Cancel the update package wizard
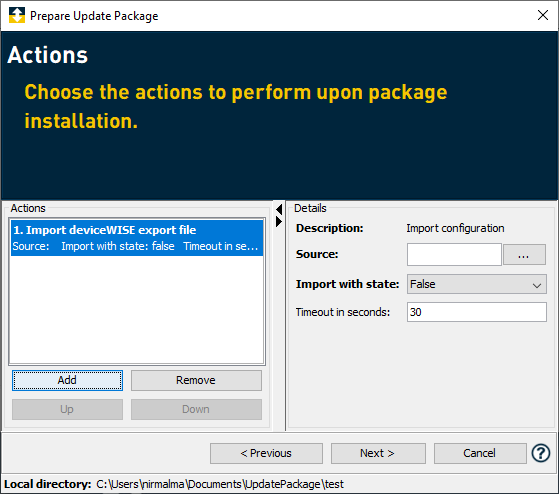Screen dimensions: 559x494 480,453
